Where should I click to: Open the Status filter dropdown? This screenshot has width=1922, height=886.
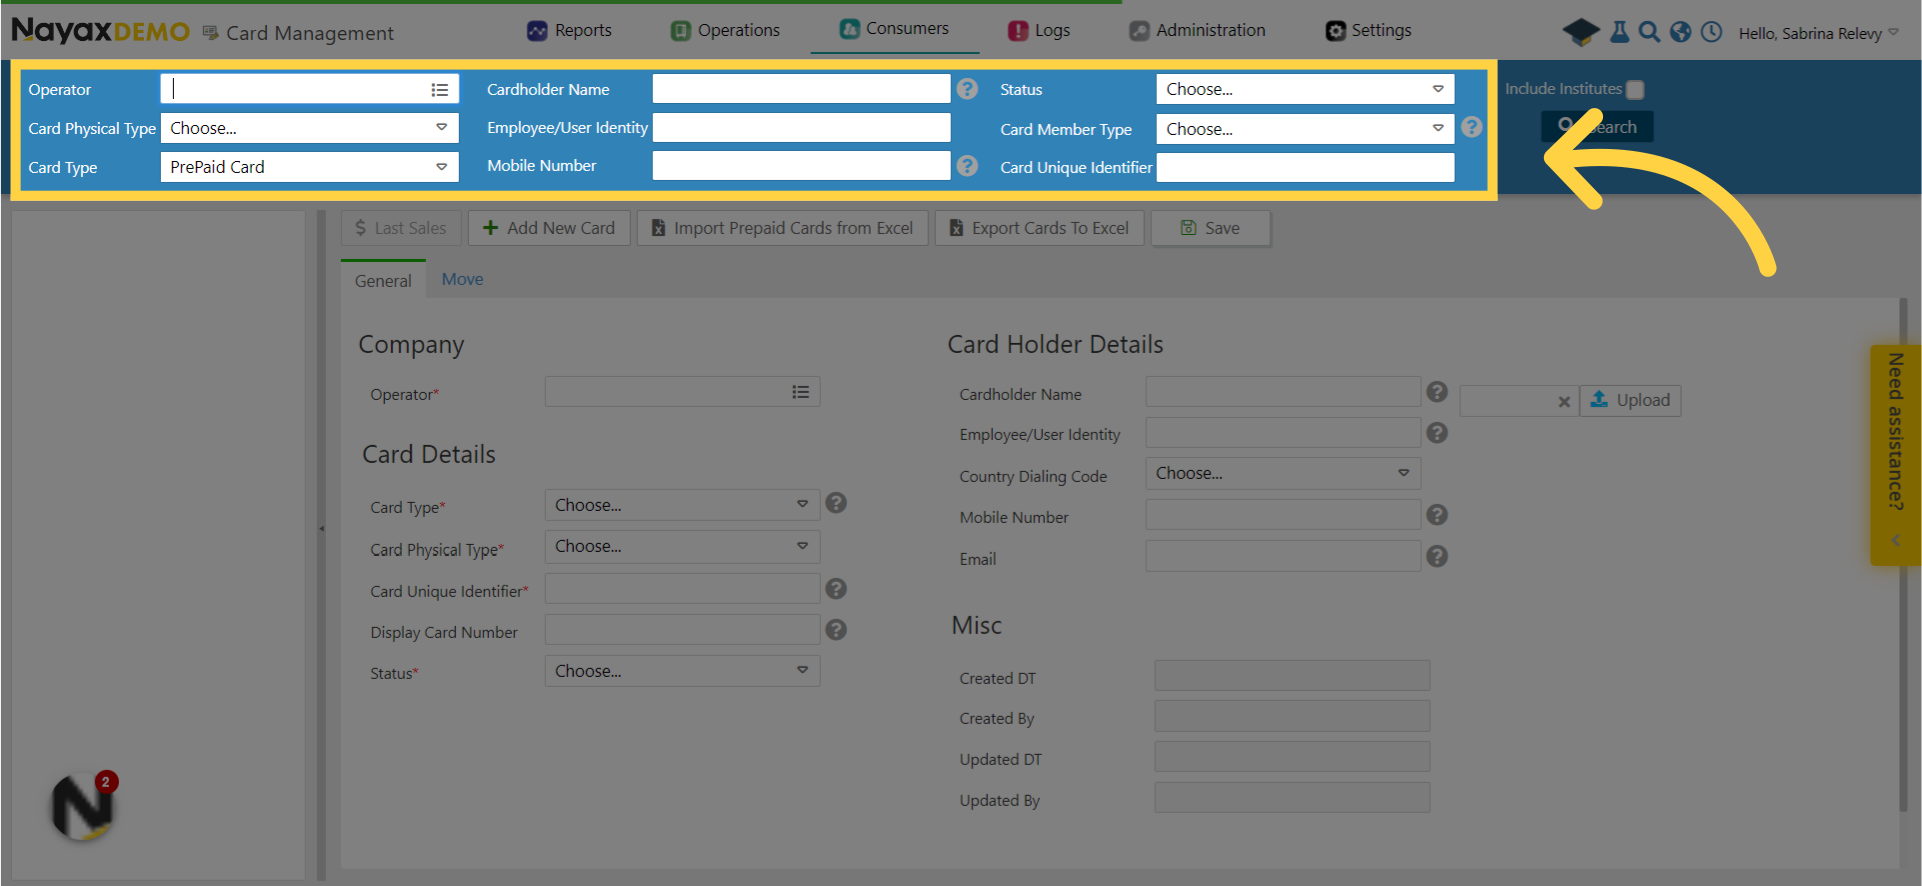click(x=1305, y=89)
